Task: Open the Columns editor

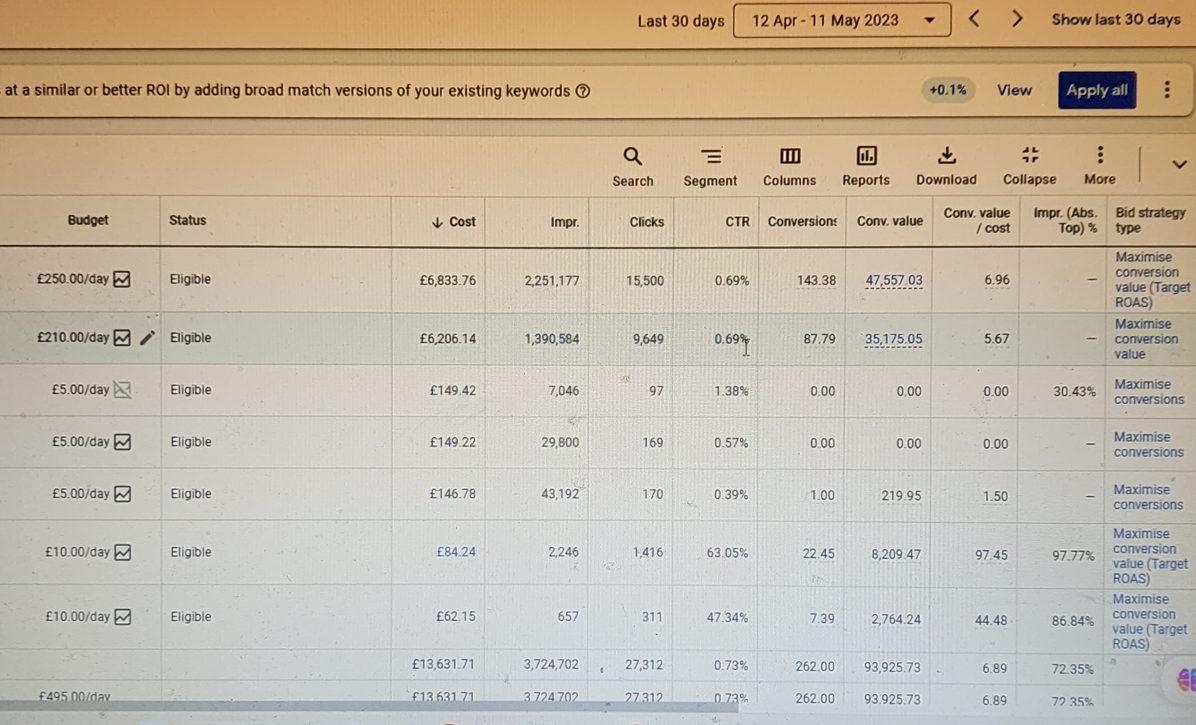Action: 789,167
